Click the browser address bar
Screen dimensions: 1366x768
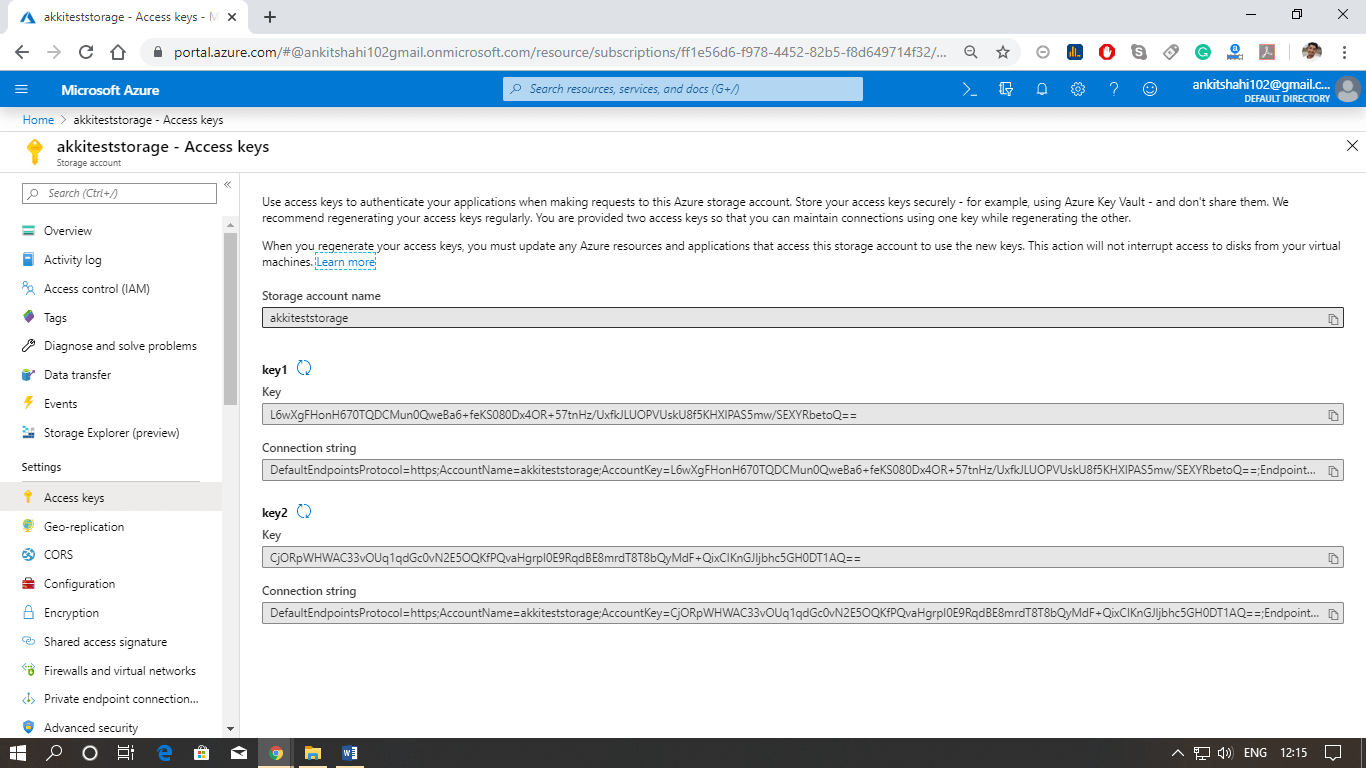click(x=560, y=52)
